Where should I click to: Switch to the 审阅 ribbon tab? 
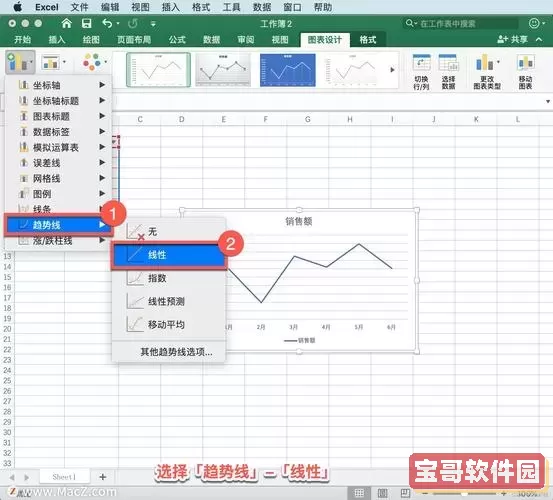[x=245, y=39]
